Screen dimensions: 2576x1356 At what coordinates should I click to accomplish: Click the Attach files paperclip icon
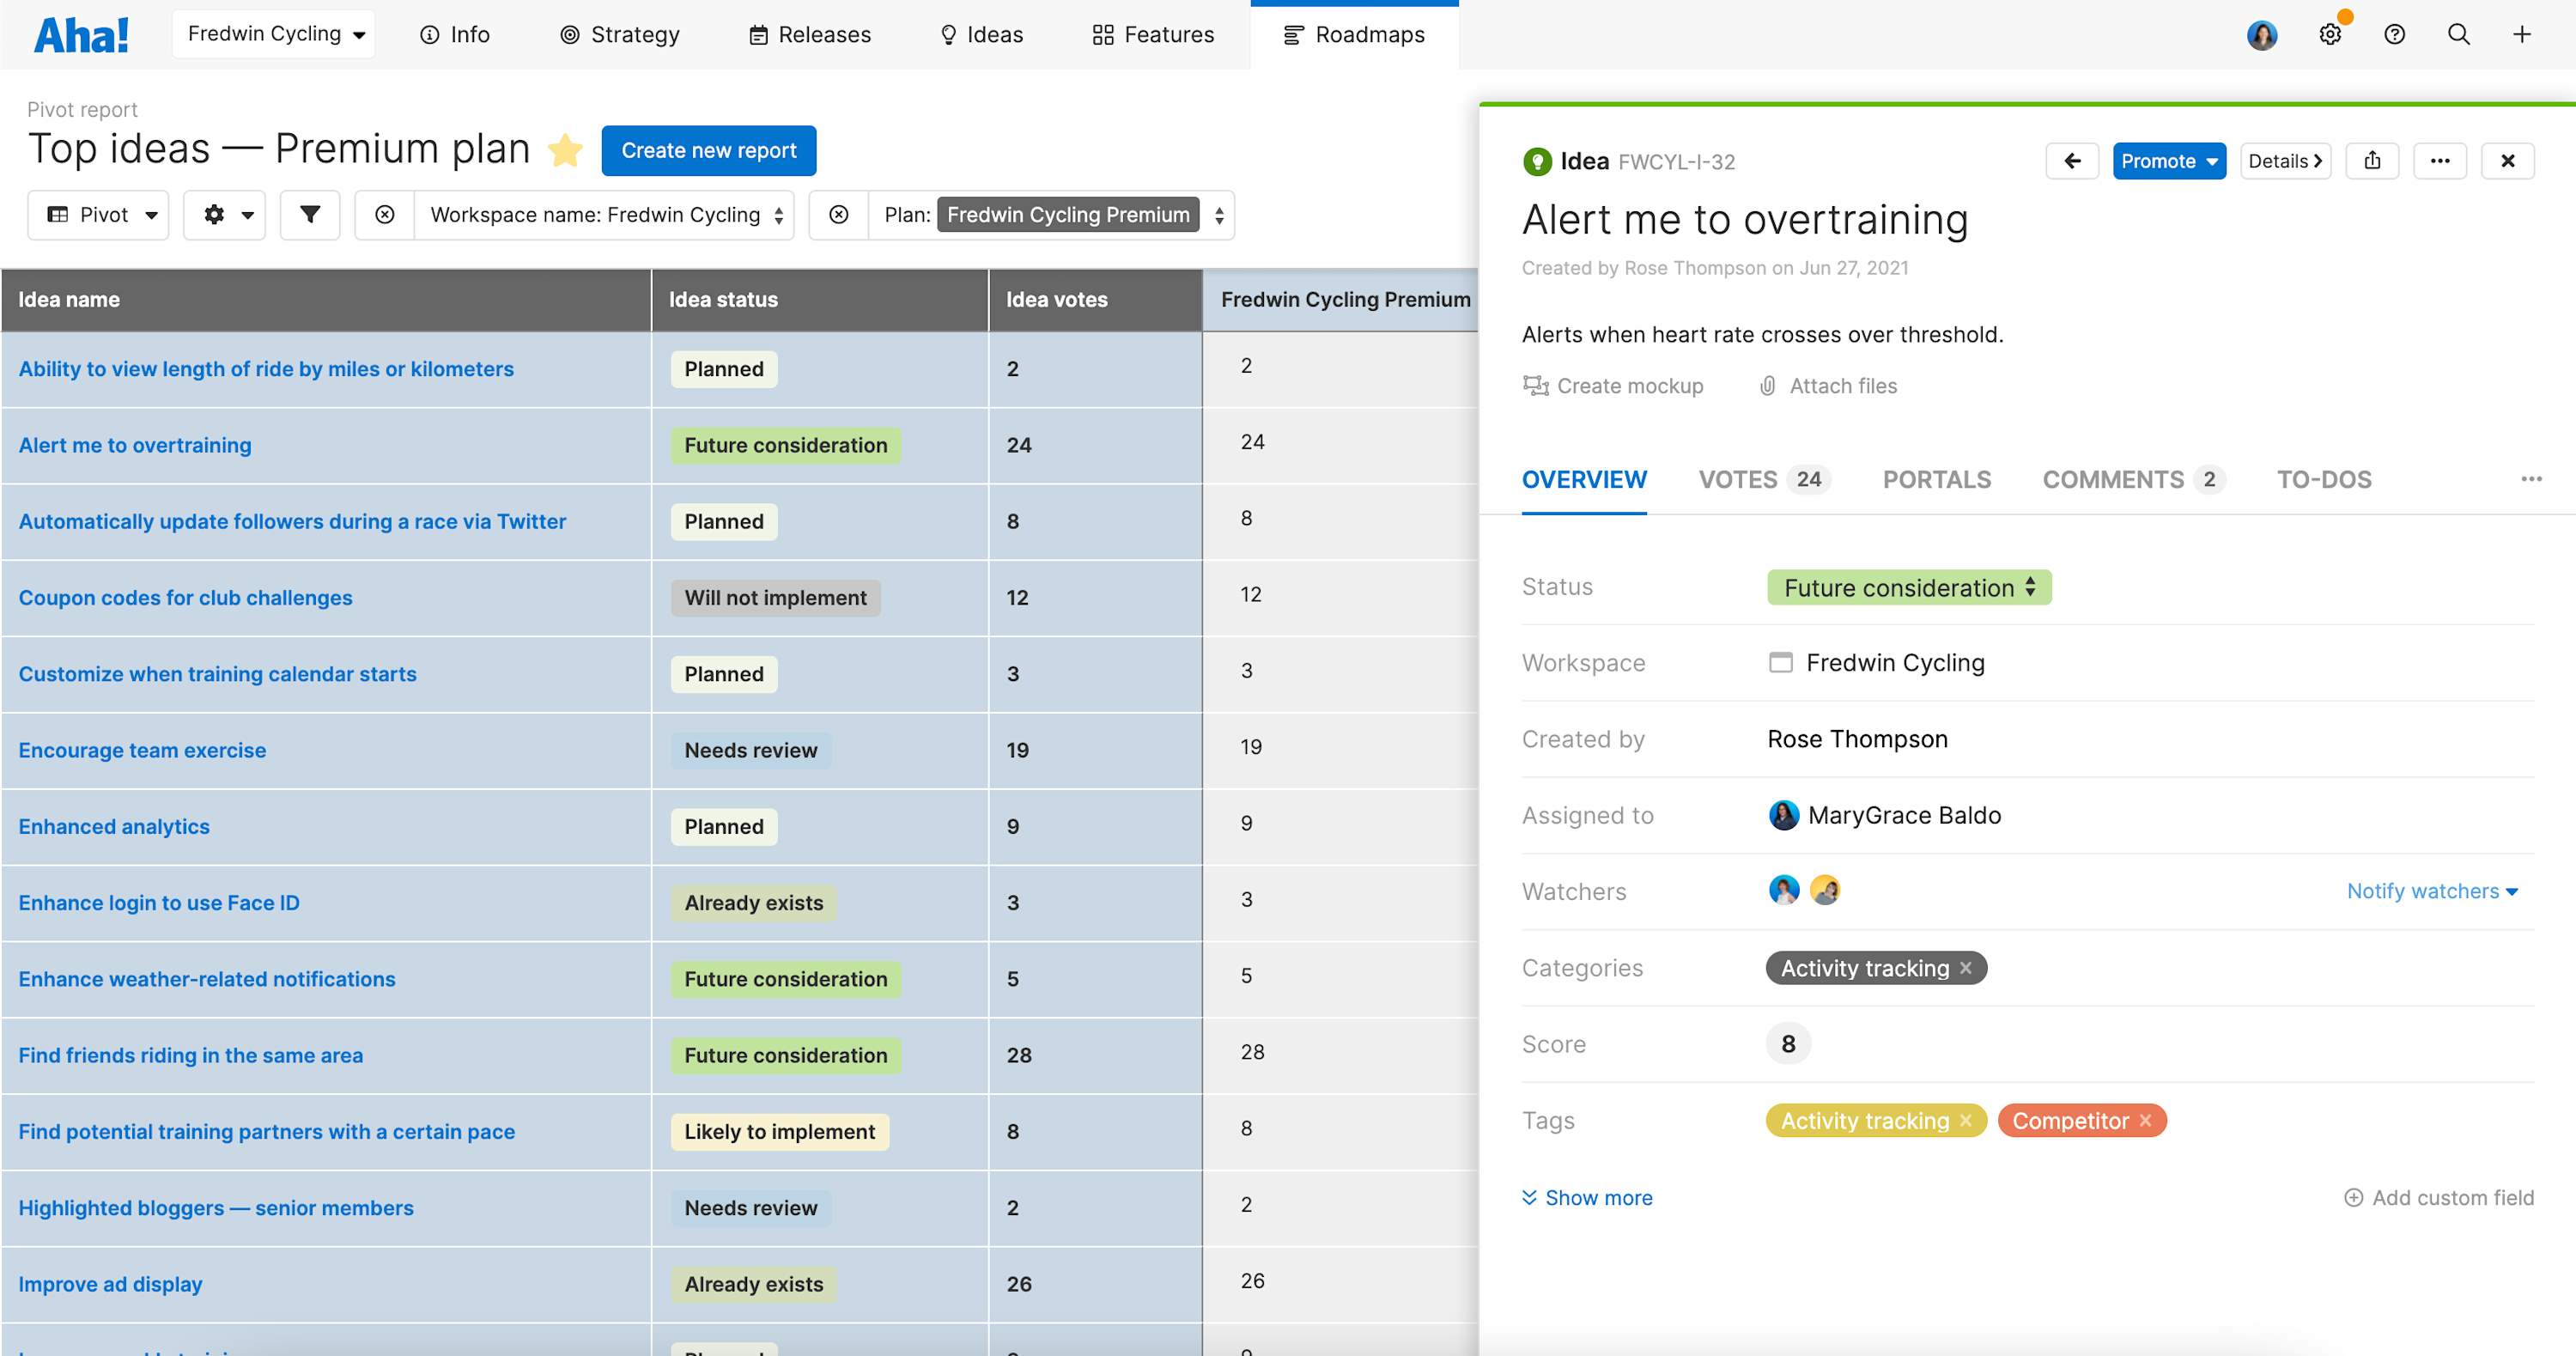point(1767,386)
